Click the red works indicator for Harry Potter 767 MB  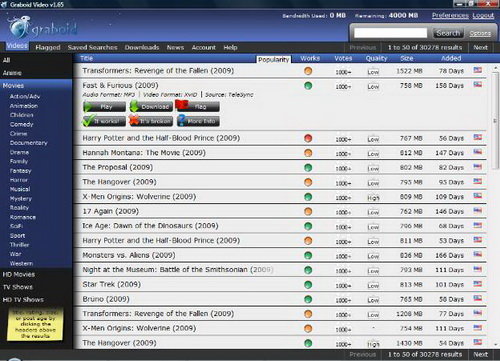(308, 138)
